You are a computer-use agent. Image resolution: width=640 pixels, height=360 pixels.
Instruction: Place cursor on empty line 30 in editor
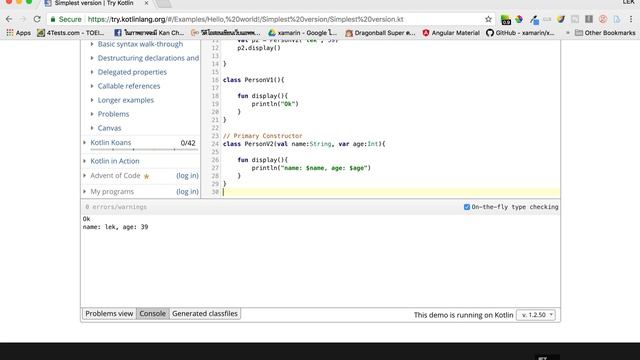point(391,192)
